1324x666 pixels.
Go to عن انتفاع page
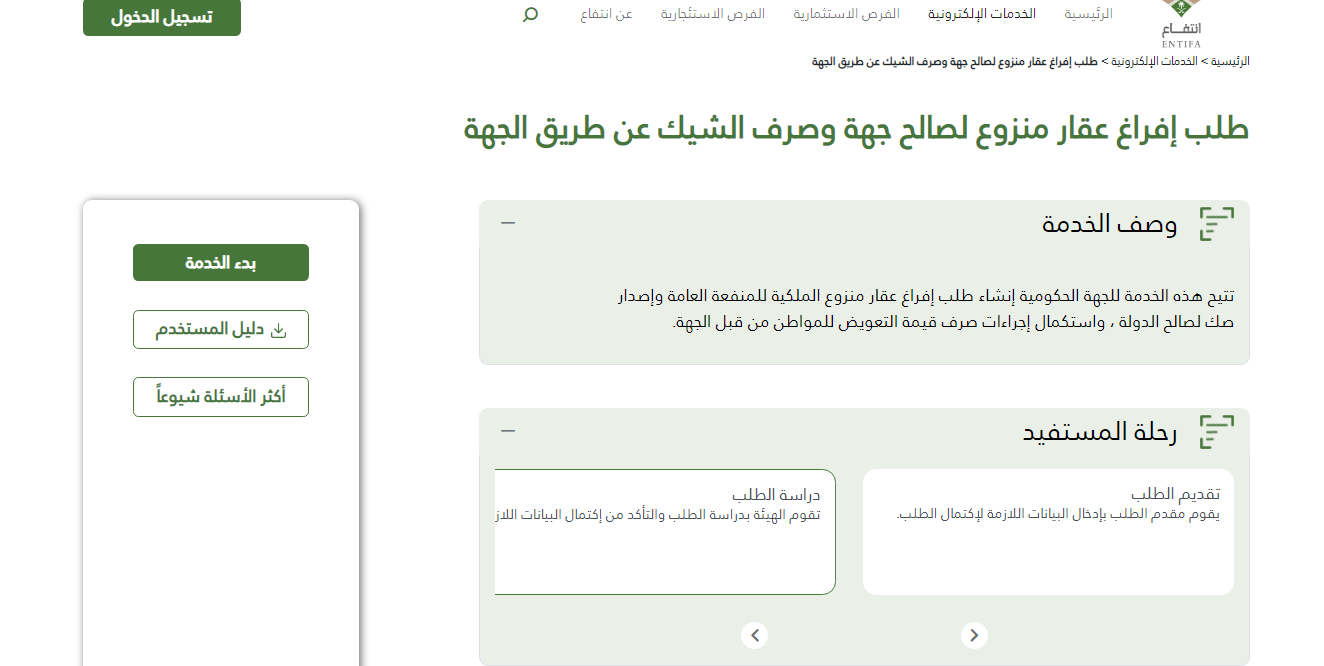pos(606,14)
